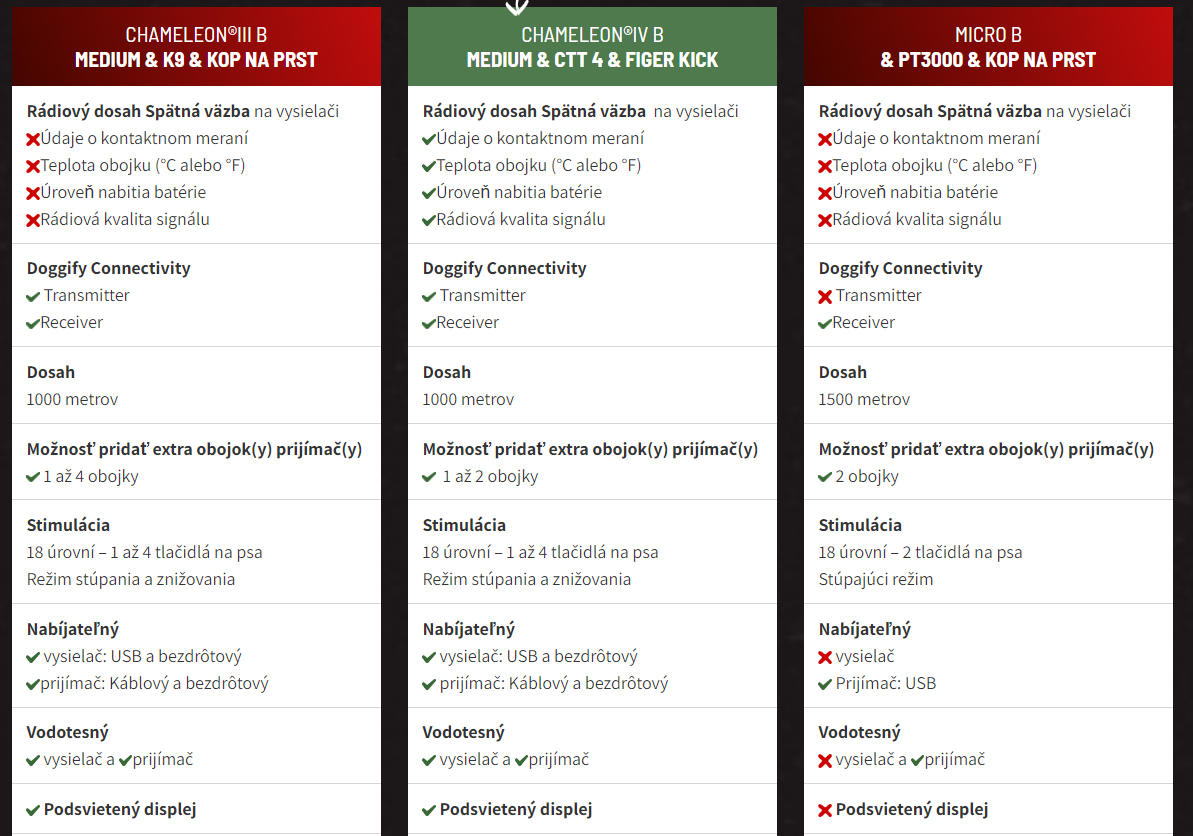The image size is (1193, 836).
Task: Click Vodotesný heading in Micro B column
Action: 859,732
